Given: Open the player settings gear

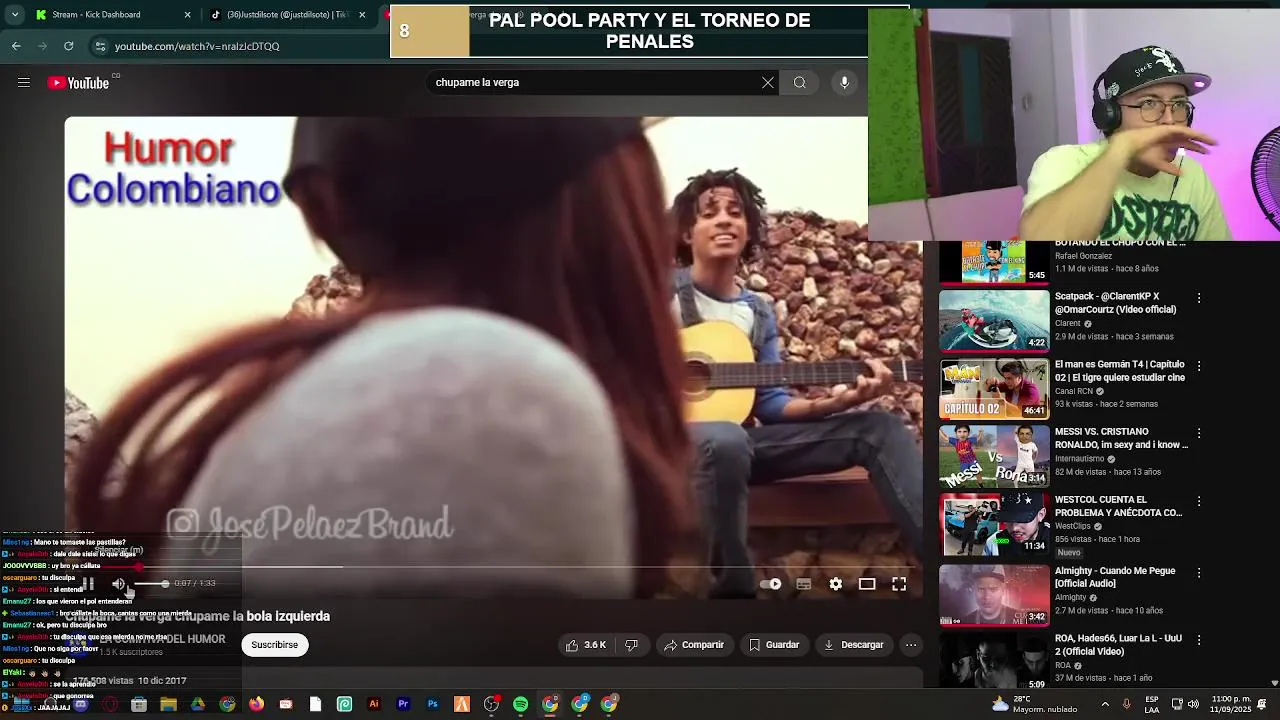Looking at the screenshot, I should pyautogui.click(x=836, y=584).
